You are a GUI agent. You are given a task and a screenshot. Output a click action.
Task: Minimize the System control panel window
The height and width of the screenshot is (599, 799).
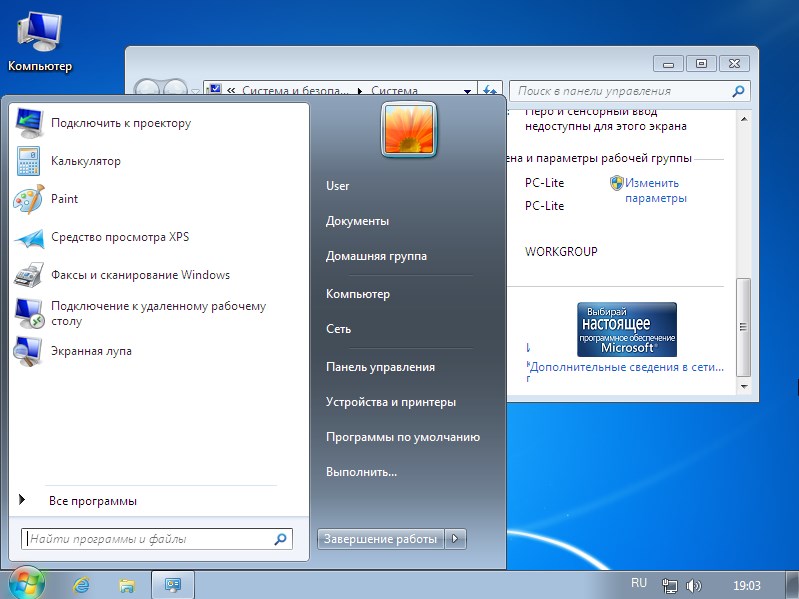pyautogui.click(x=669, y=64)
